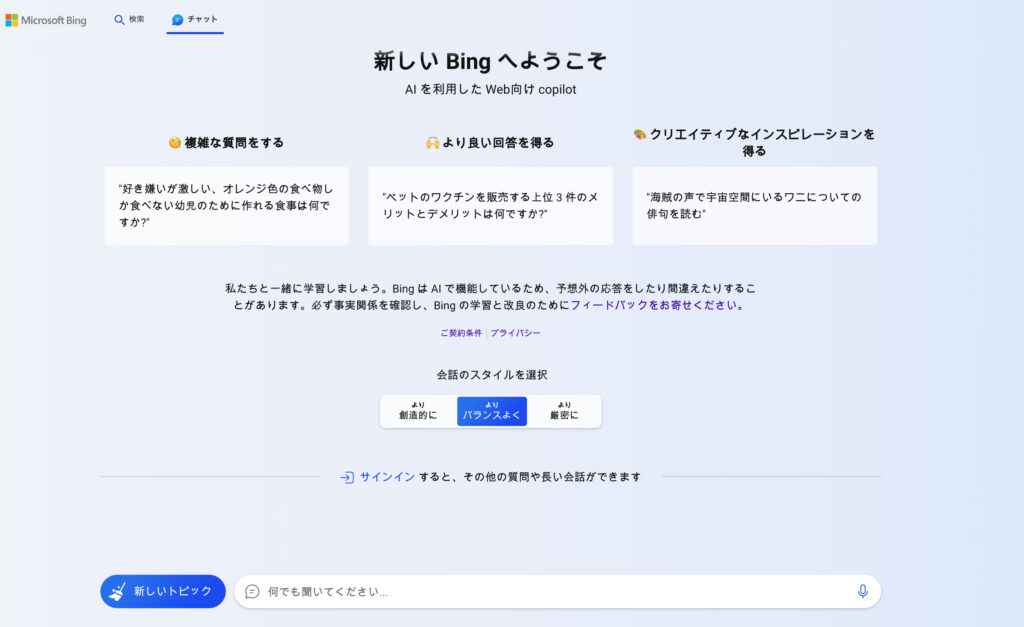Choose the pet vaccine pros and cons example card

pyautogui.click(x=490, y=206)
